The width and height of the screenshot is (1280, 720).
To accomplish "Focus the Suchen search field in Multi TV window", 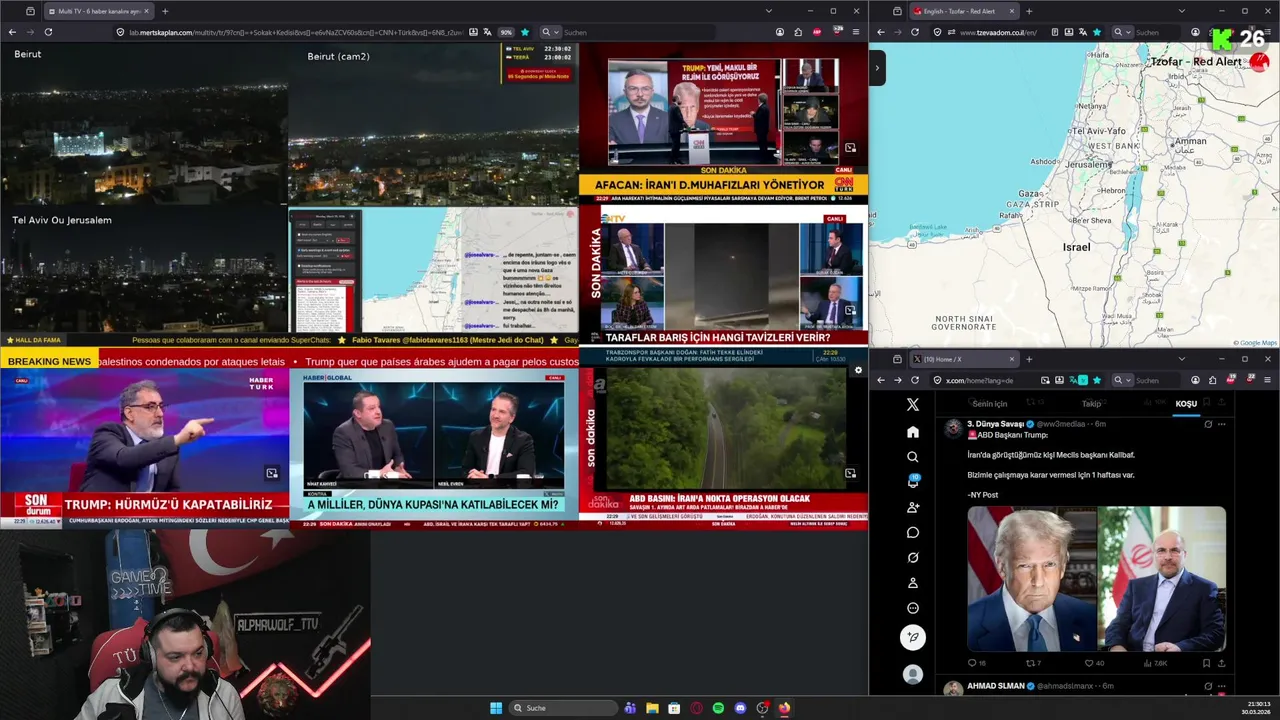I will 640,32.
